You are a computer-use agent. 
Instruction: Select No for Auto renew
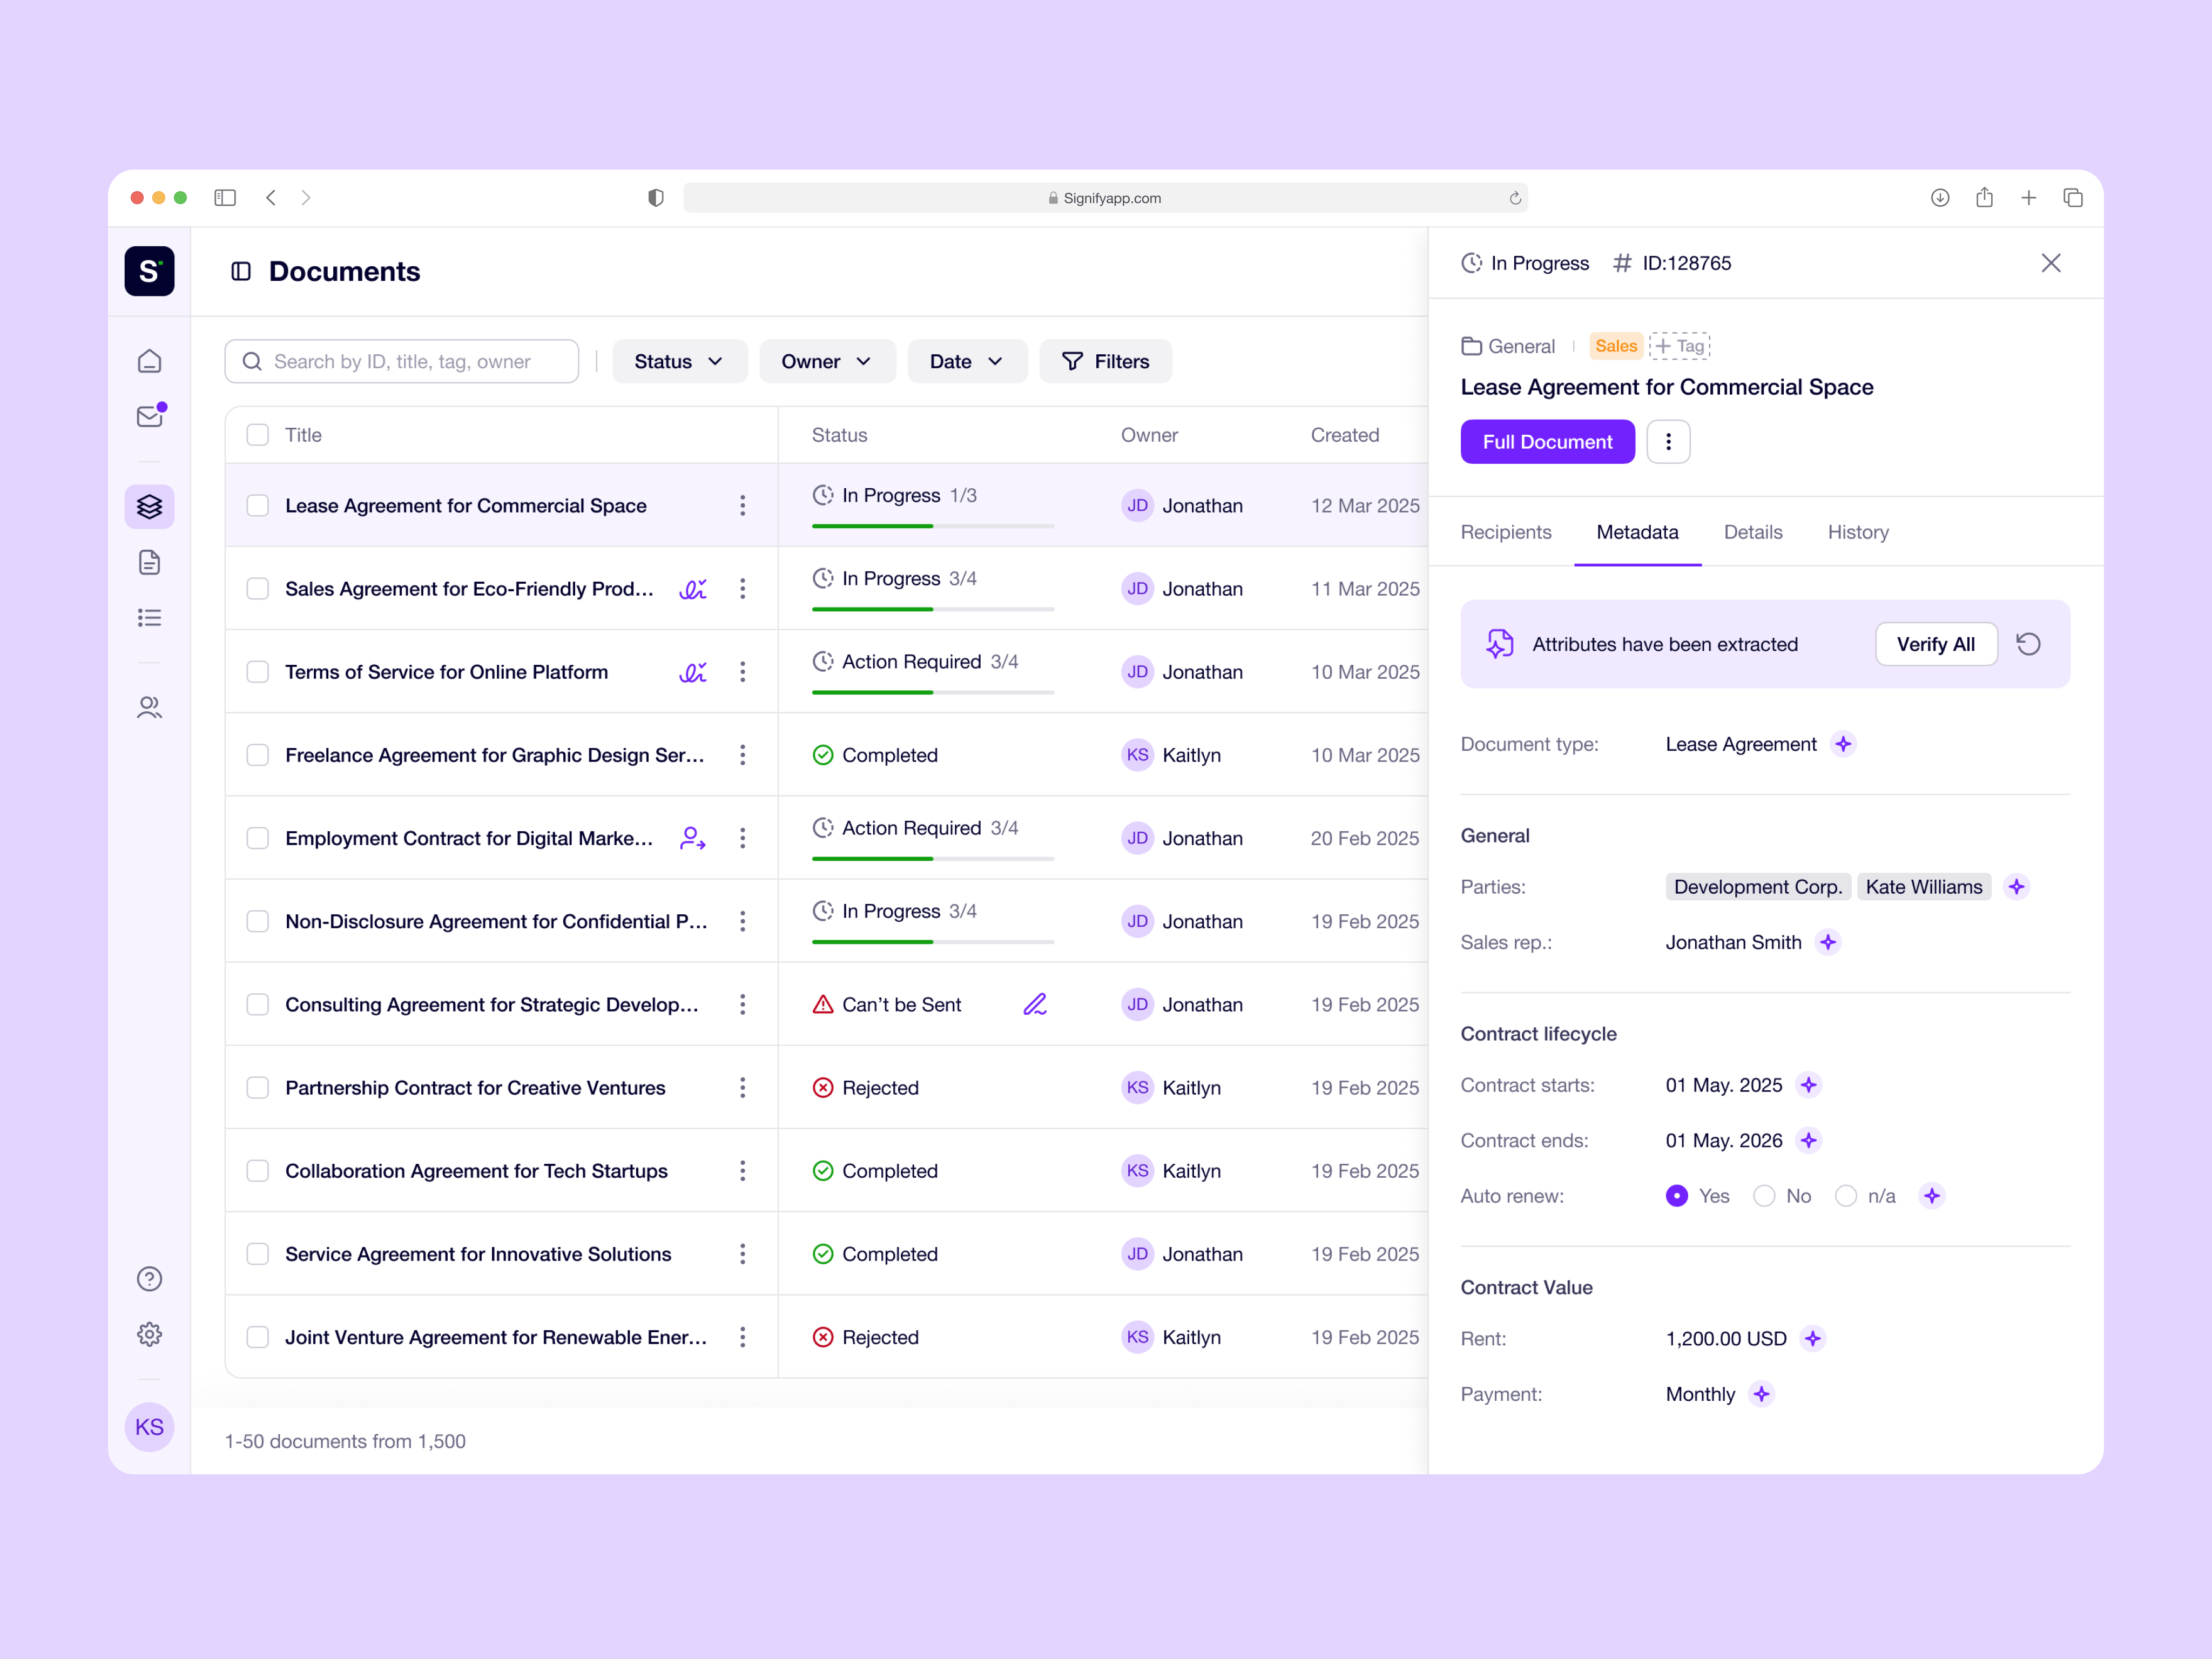click(1764, 1196)
